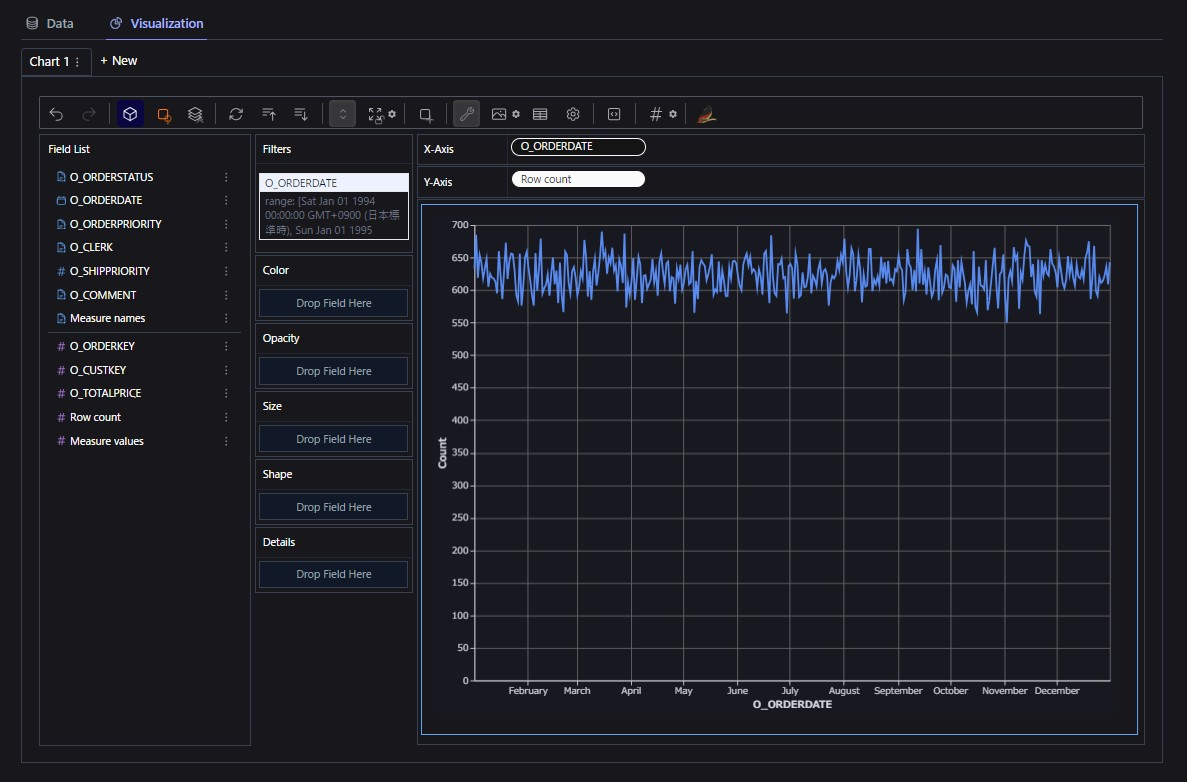Click the Color Drop Field Here area

(x=333, y=303)
